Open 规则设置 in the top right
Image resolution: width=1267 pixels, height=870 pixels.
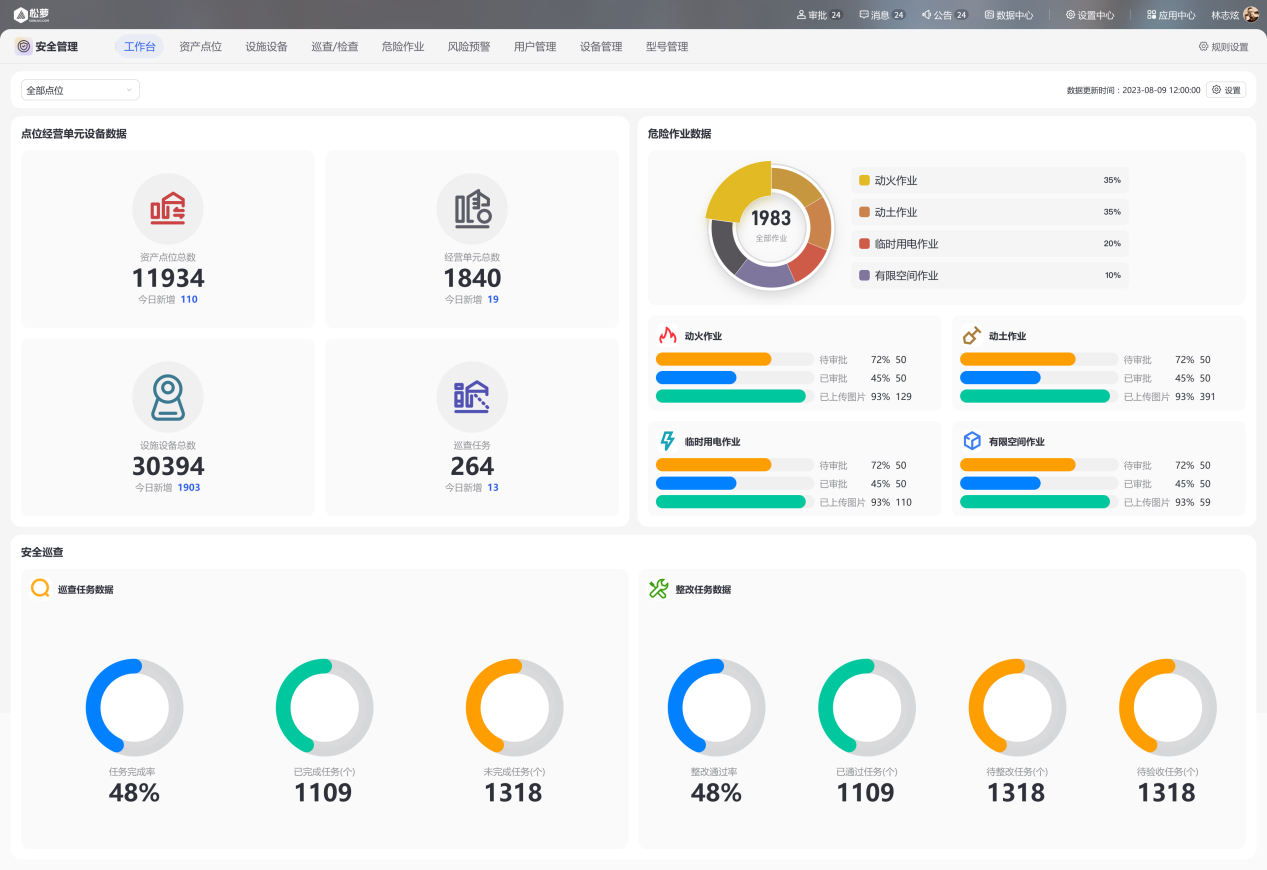[x=1223, y=47]
